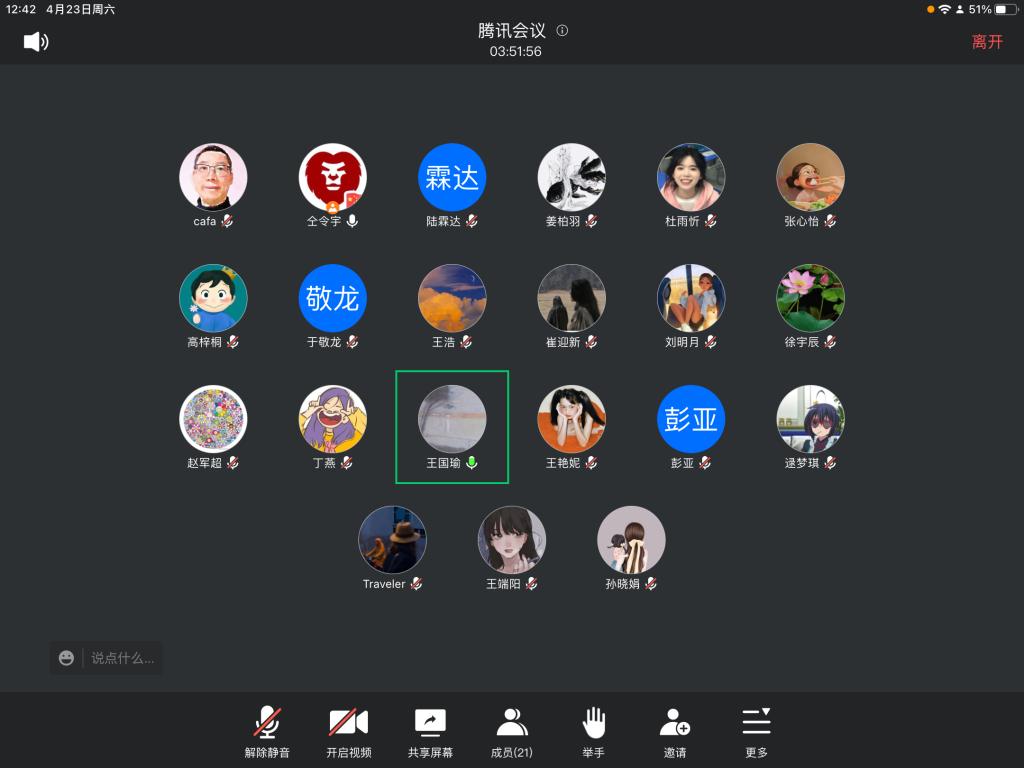Viewport: 1024px width, 768px height.
Task: Start screen sharing via 共享屏幕
Action: tap(430, 732)
